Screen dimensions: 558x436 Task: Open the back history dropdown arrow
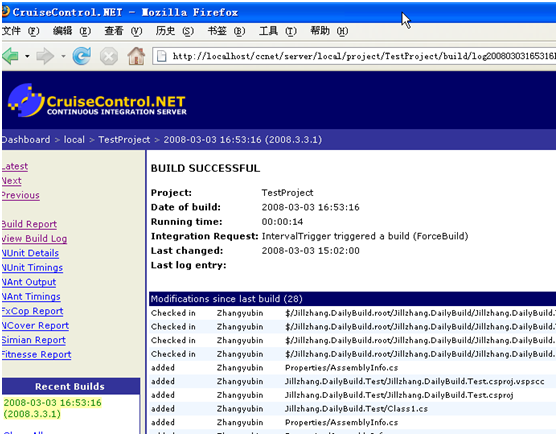pyautogui.click(x=27, y=56)
